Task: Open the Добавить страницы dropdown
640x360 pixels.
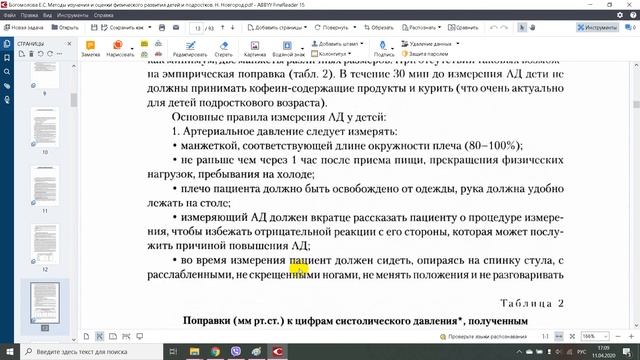Action: coord(277,27)
